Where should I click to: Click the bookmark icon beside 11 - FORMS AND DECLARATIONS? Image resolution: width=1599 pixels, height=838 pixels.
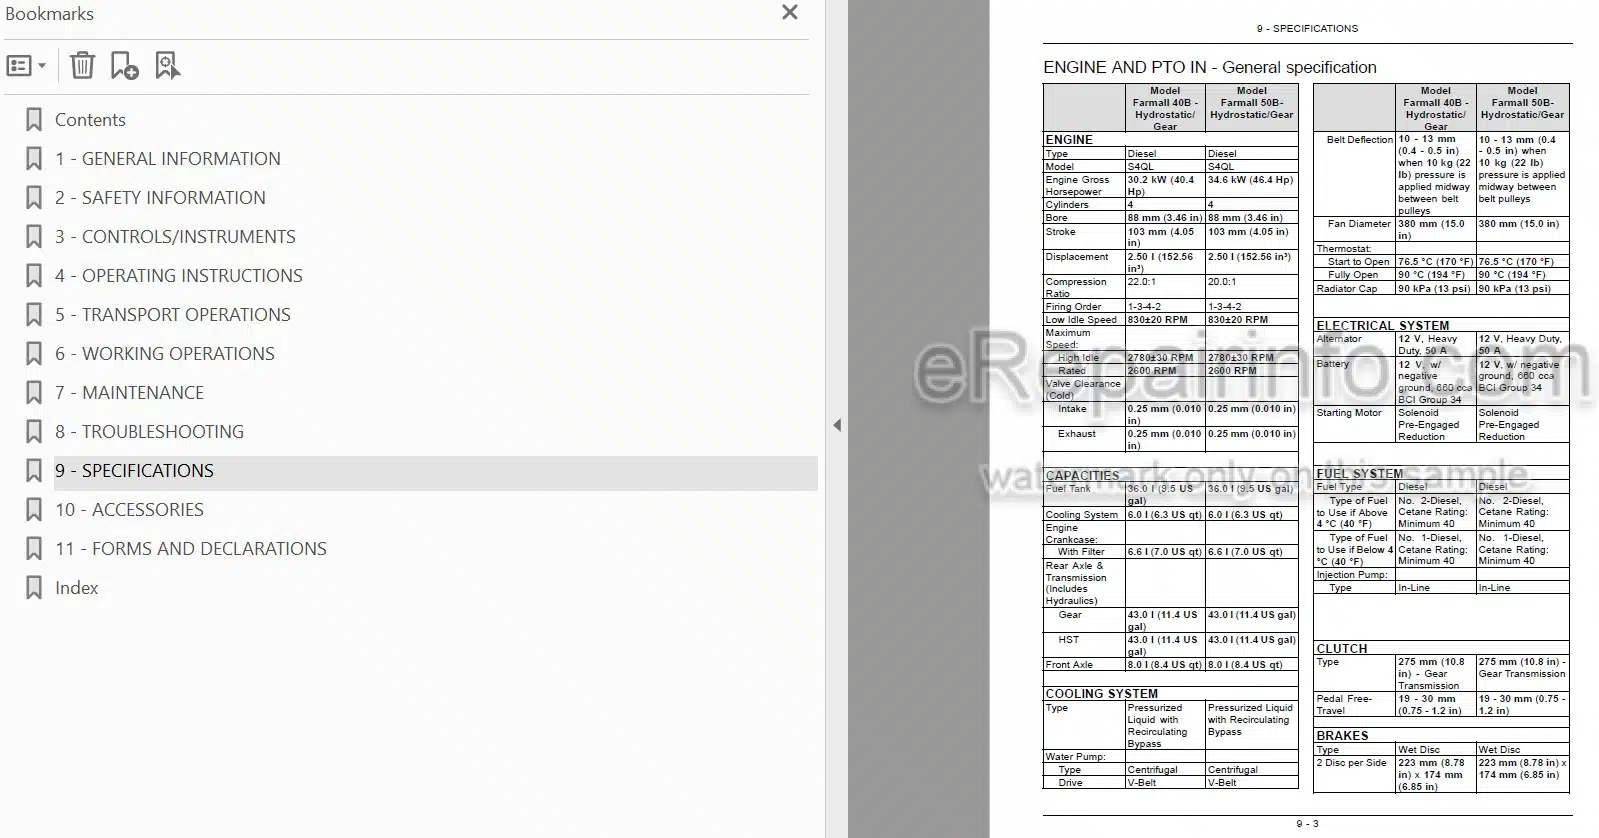coord(34,549)
